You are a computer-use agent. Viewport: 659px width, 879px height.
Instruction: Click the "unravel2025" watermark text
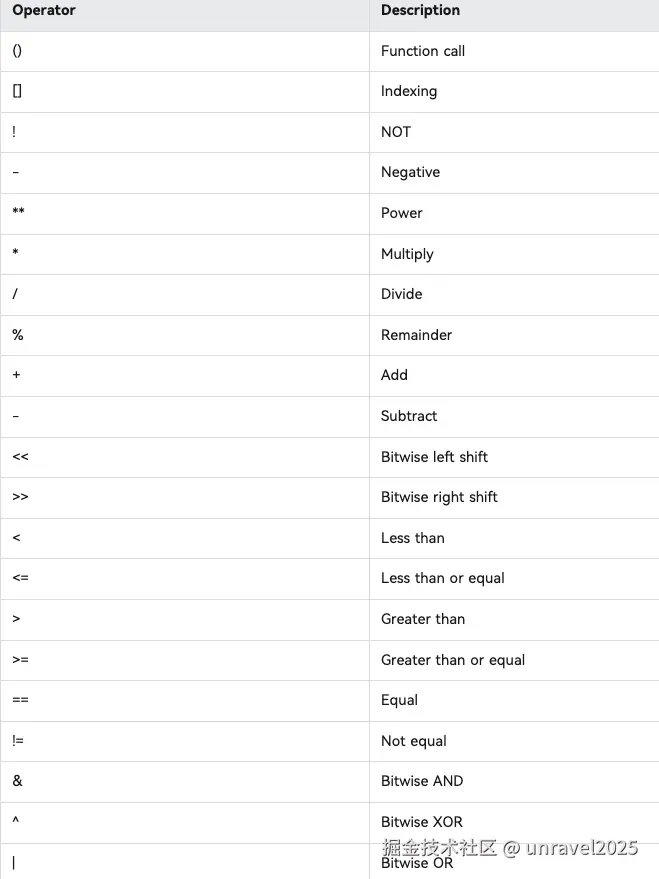[581, 848]
